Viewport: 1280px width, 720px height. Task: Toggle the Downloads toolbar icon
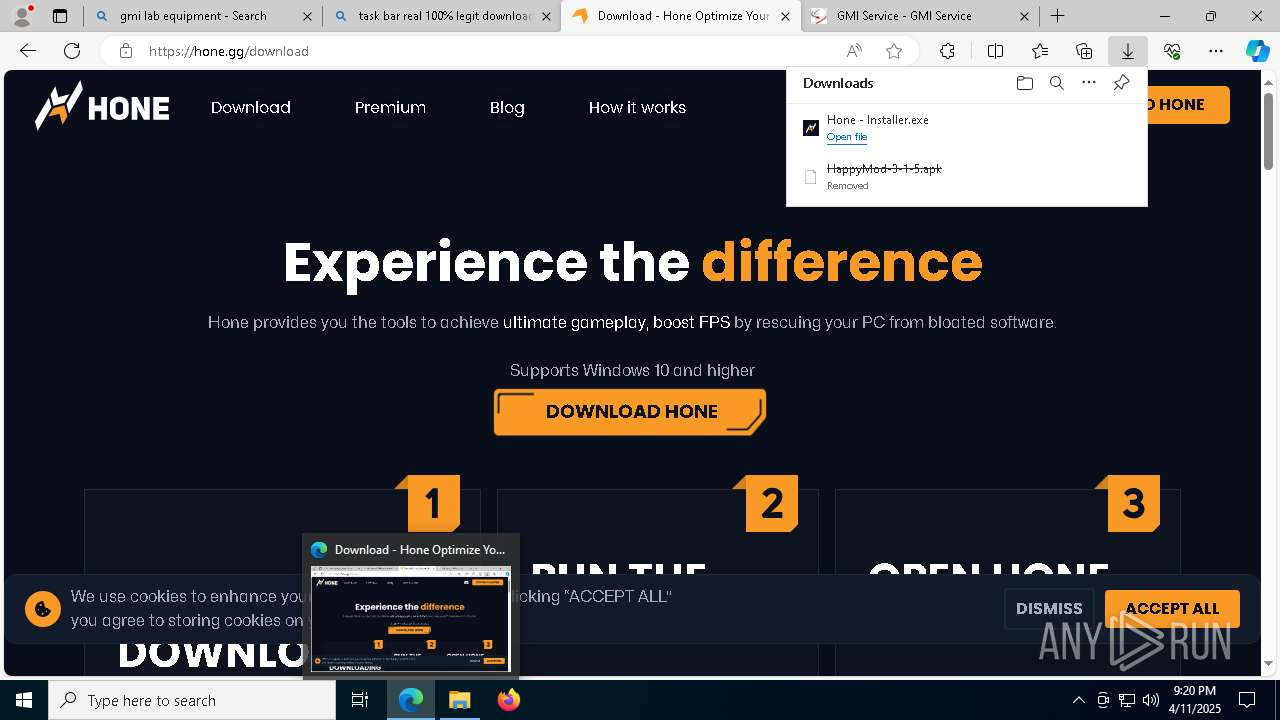point(1127,51)
